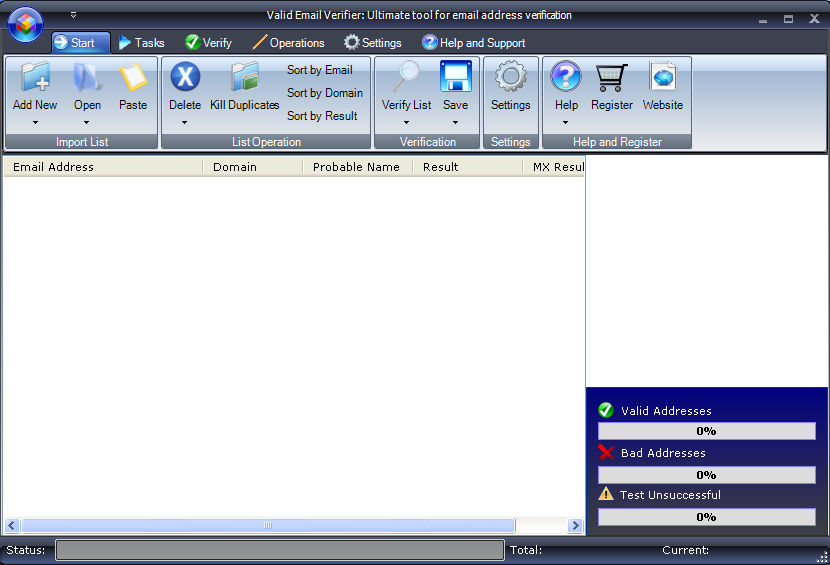
Task: Open Settings via the gear icon in ribbon
Action: [x=510, y=77]
